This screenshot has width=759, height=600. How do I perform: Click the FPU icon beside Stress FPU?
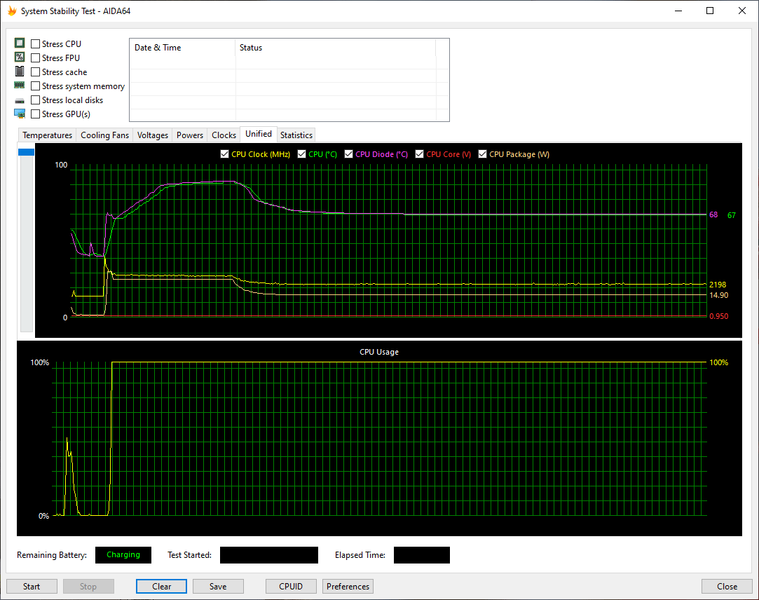(x=19, y=58)
